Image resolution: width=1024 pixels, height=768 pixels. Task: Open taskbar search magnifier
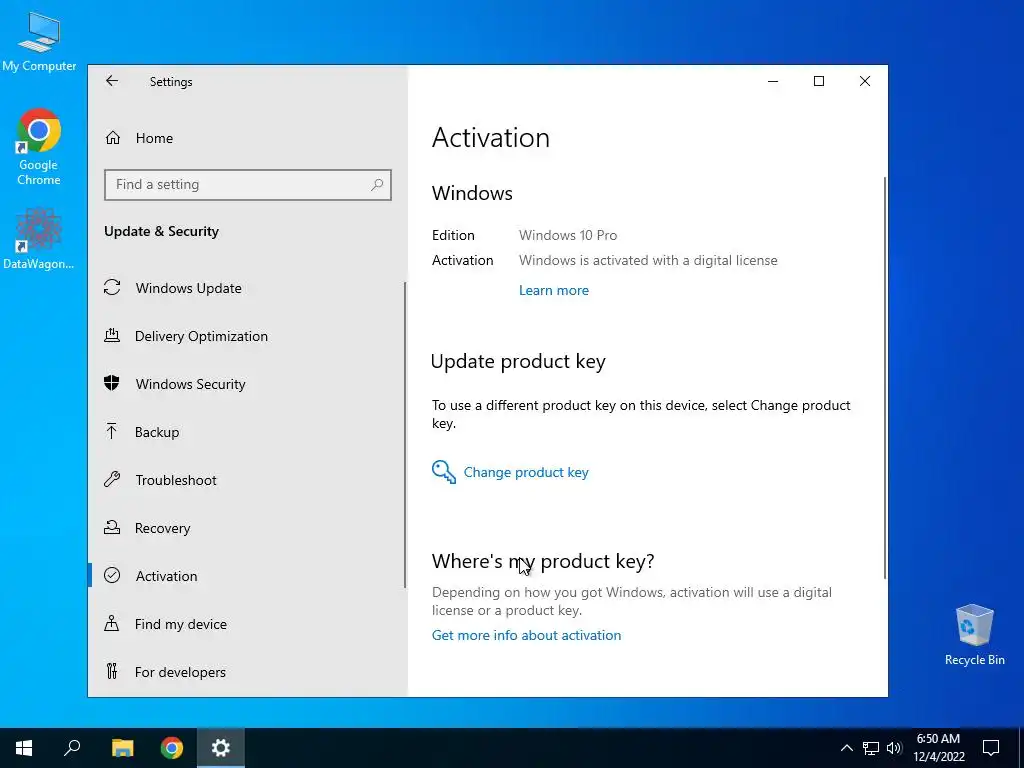tap(72, 748)
